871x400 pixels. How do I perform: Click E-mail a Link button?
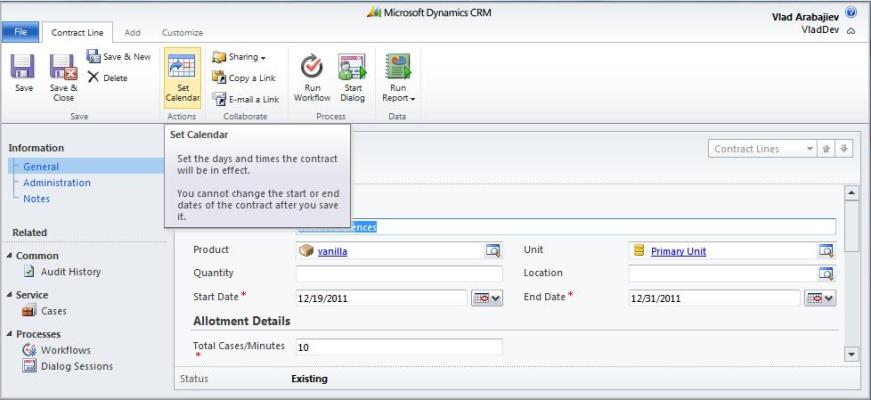(246, 99)
